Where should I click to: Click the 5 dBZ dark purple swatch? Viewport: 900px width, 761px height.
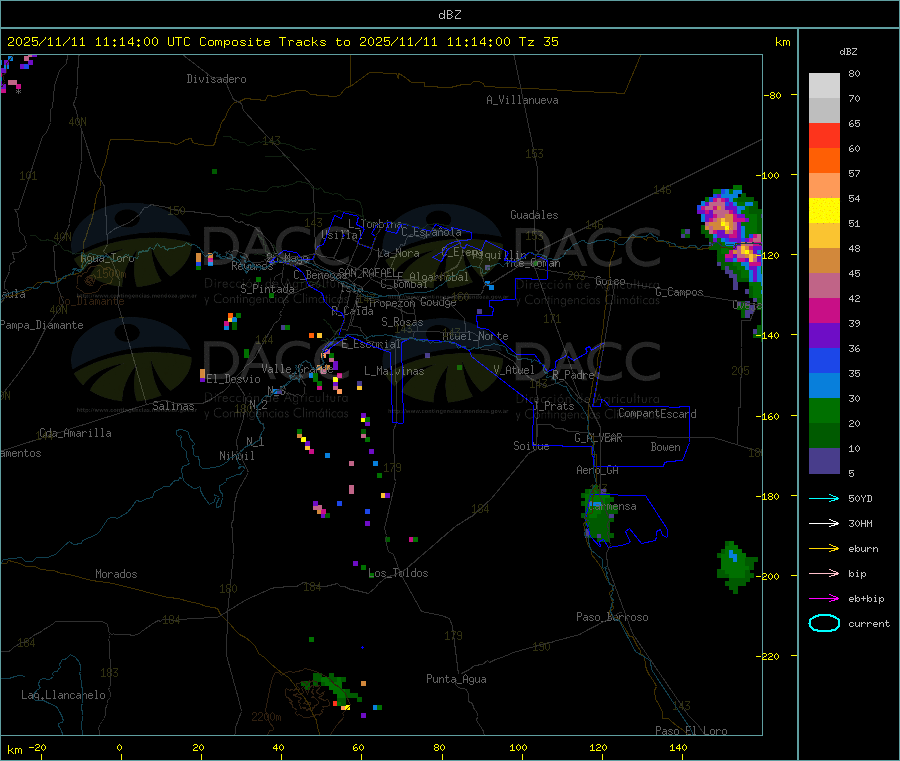pos(824,461)
